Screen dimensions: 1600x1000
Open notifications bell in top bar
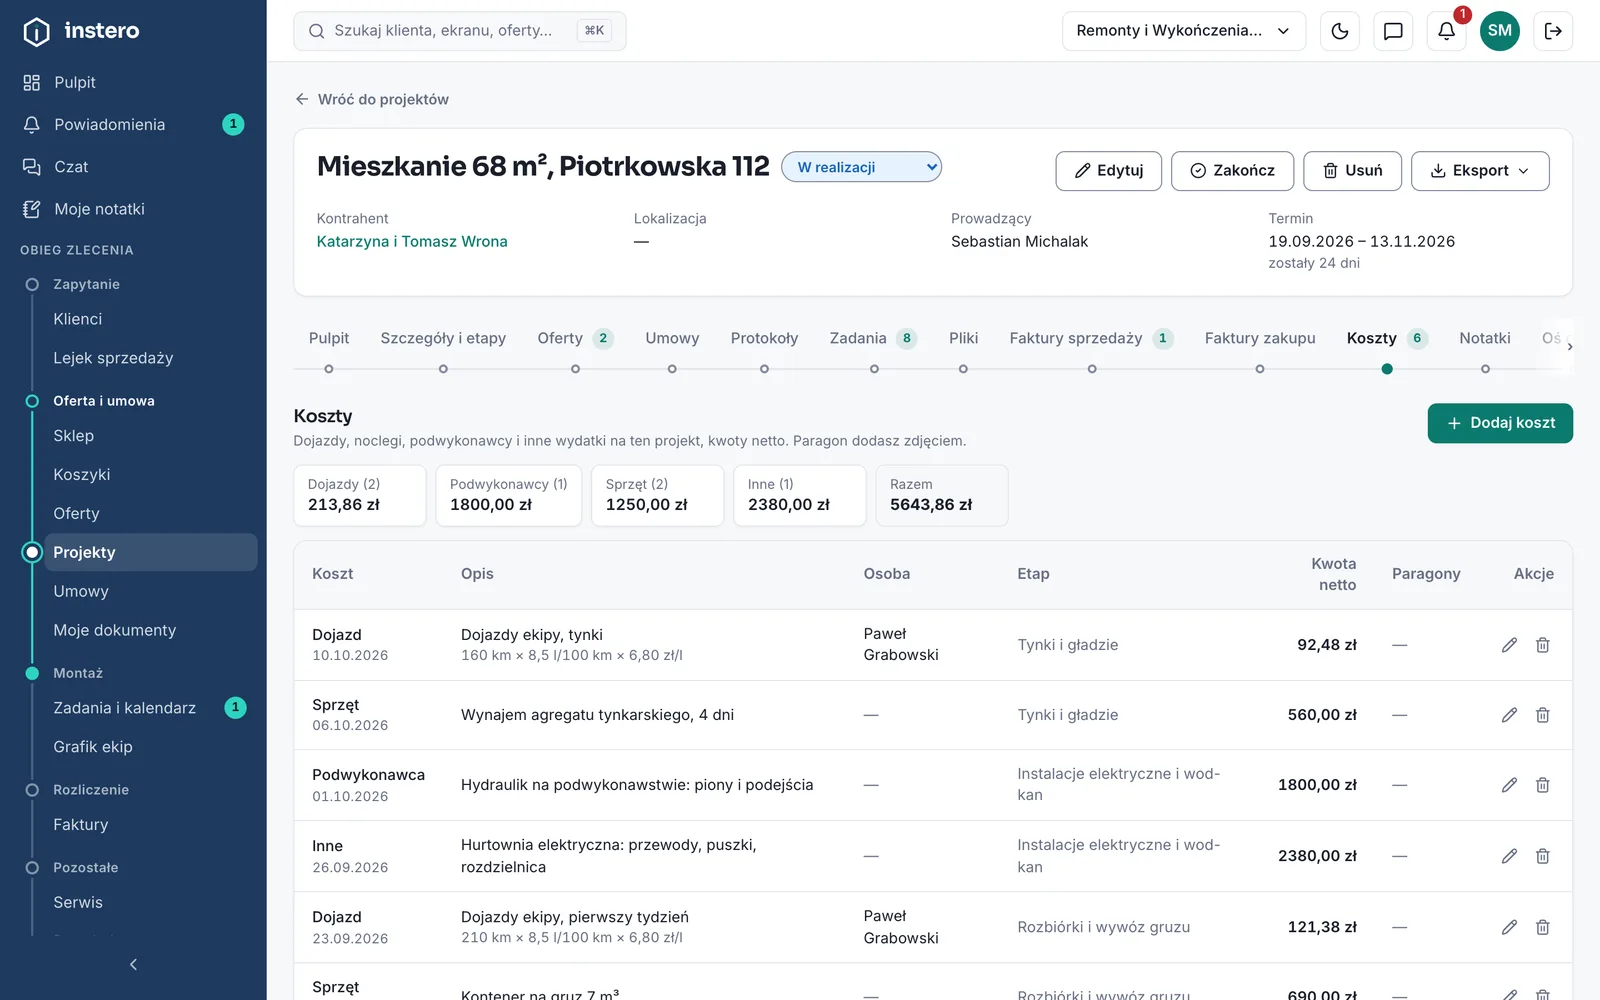1446,31
